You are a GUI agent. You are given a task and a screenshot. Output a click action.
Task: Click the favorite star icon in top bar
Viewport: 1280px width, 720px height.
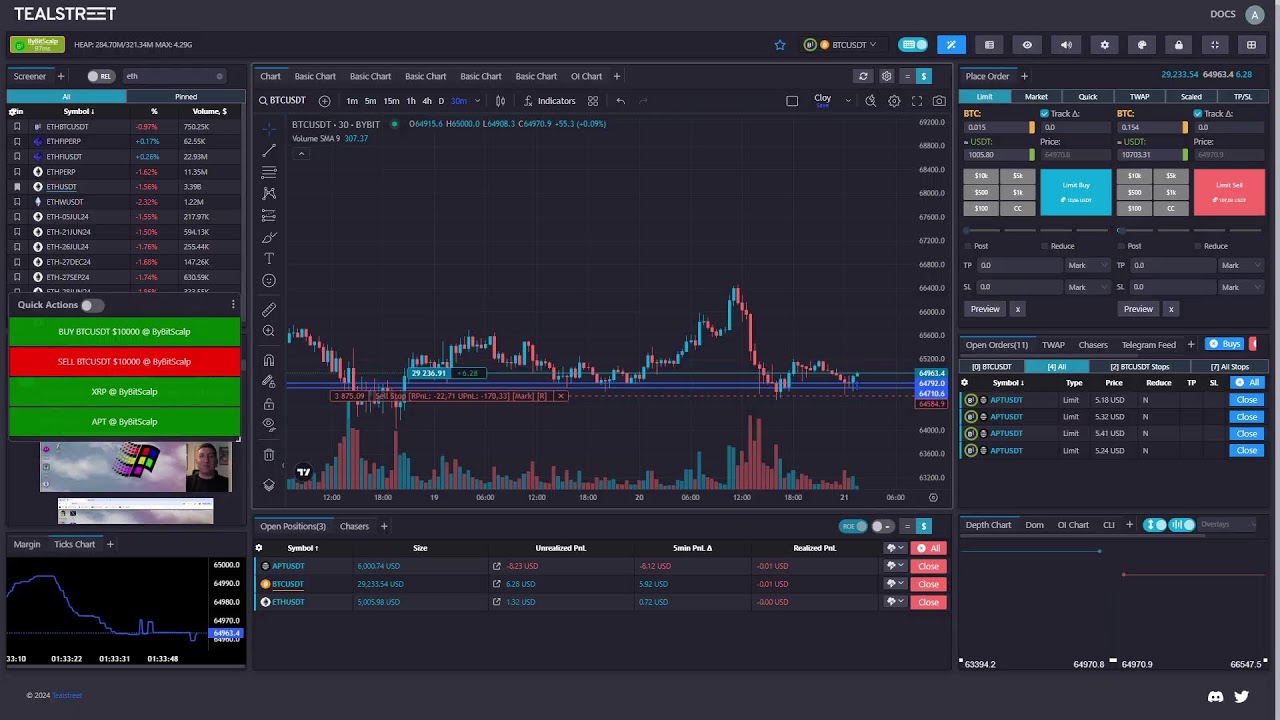click(x=780, y=45)
